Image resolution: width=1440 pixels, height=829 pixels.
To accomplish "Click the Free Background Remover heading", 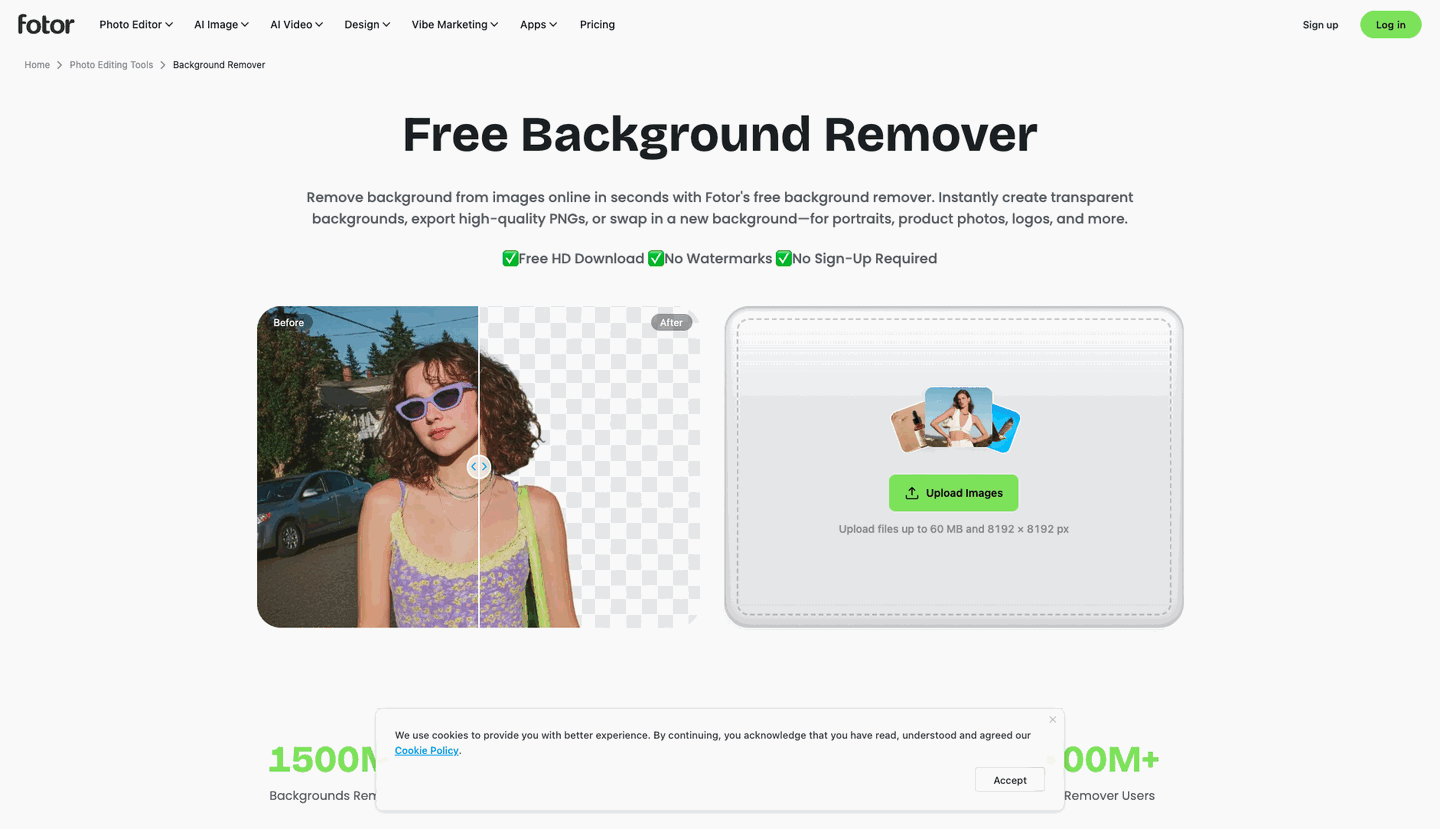I will tap(720, 134).
